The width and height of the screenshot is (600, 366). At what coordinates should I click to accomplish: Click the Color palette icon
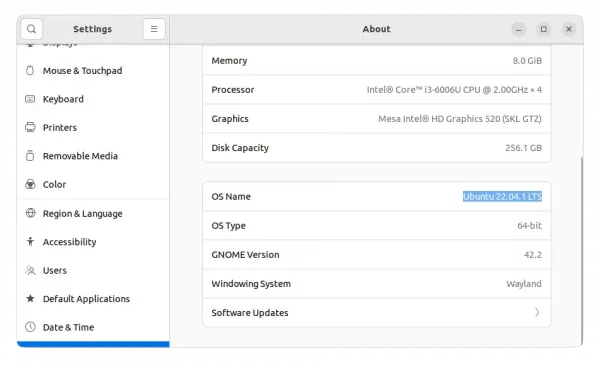tap(30, 185)
